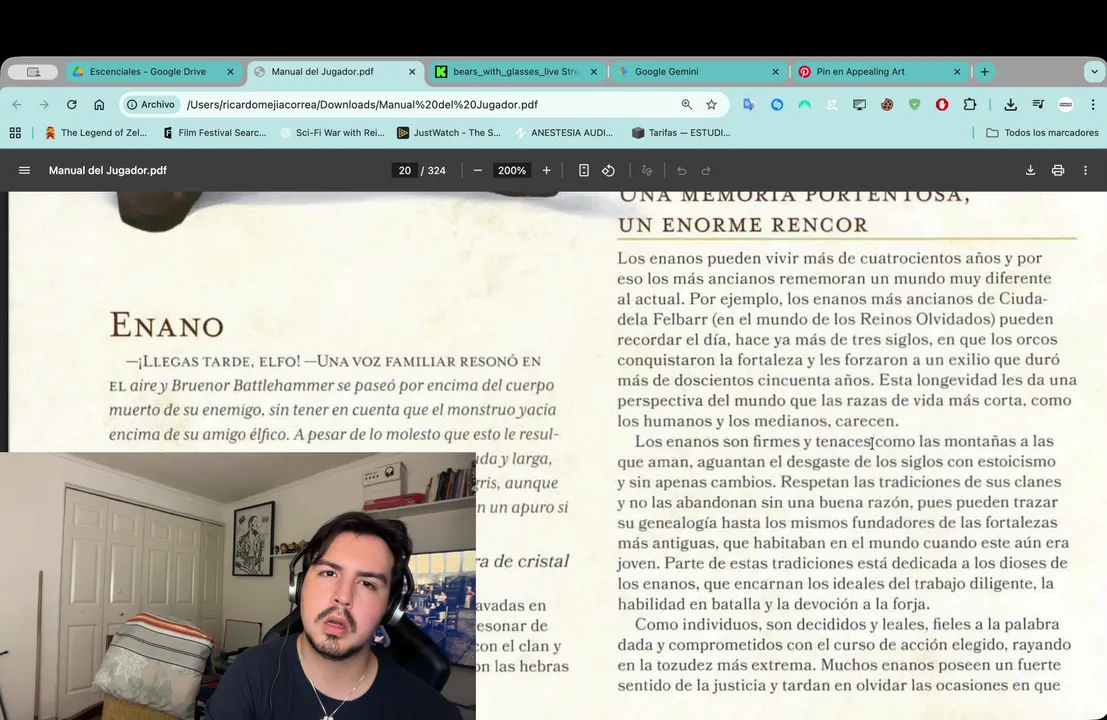
Task: Close the Pin en Appealing Art tab
Action: 957,71
